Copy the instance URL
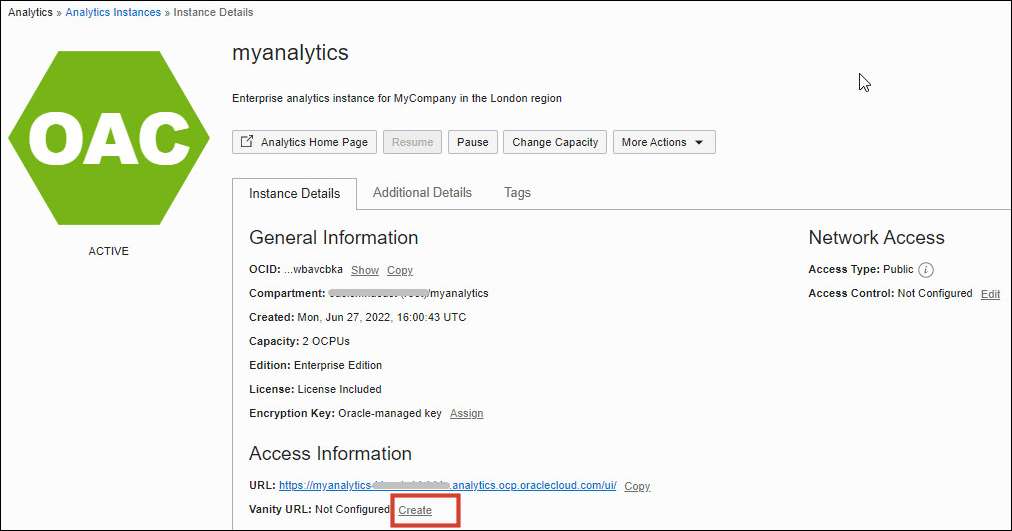The image size is (1012, 531). (x=637, y=486)
